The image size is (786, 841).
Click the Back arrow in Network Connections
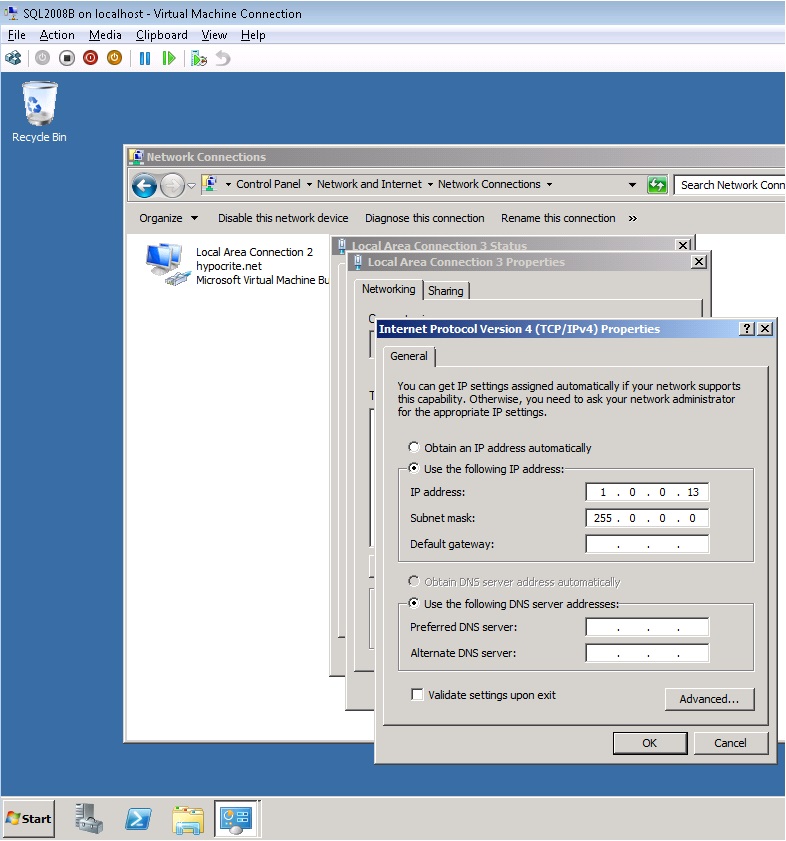pyautogui.click(x=144, y=186)
